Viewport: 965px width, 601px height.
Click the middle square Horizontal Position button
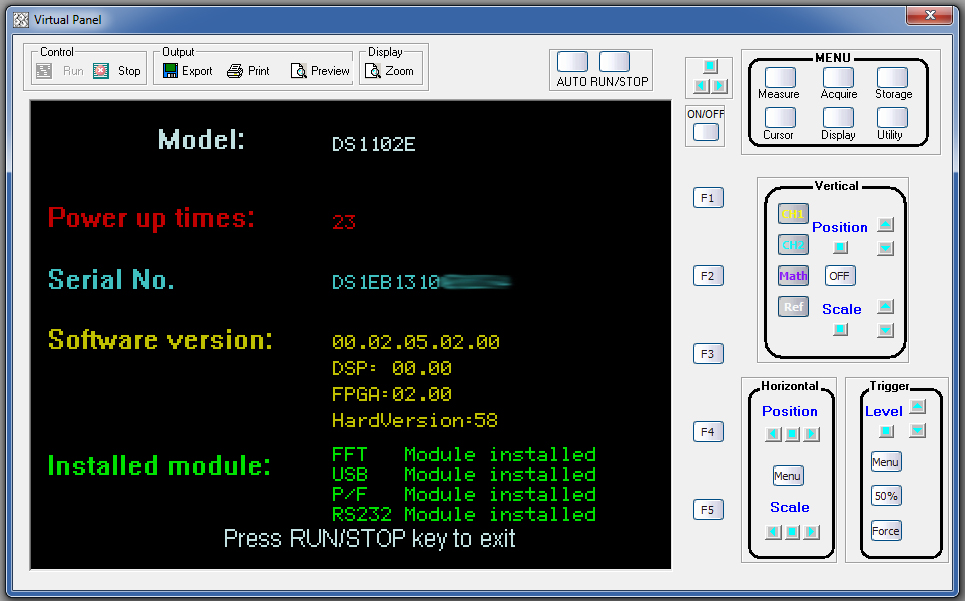793,434
